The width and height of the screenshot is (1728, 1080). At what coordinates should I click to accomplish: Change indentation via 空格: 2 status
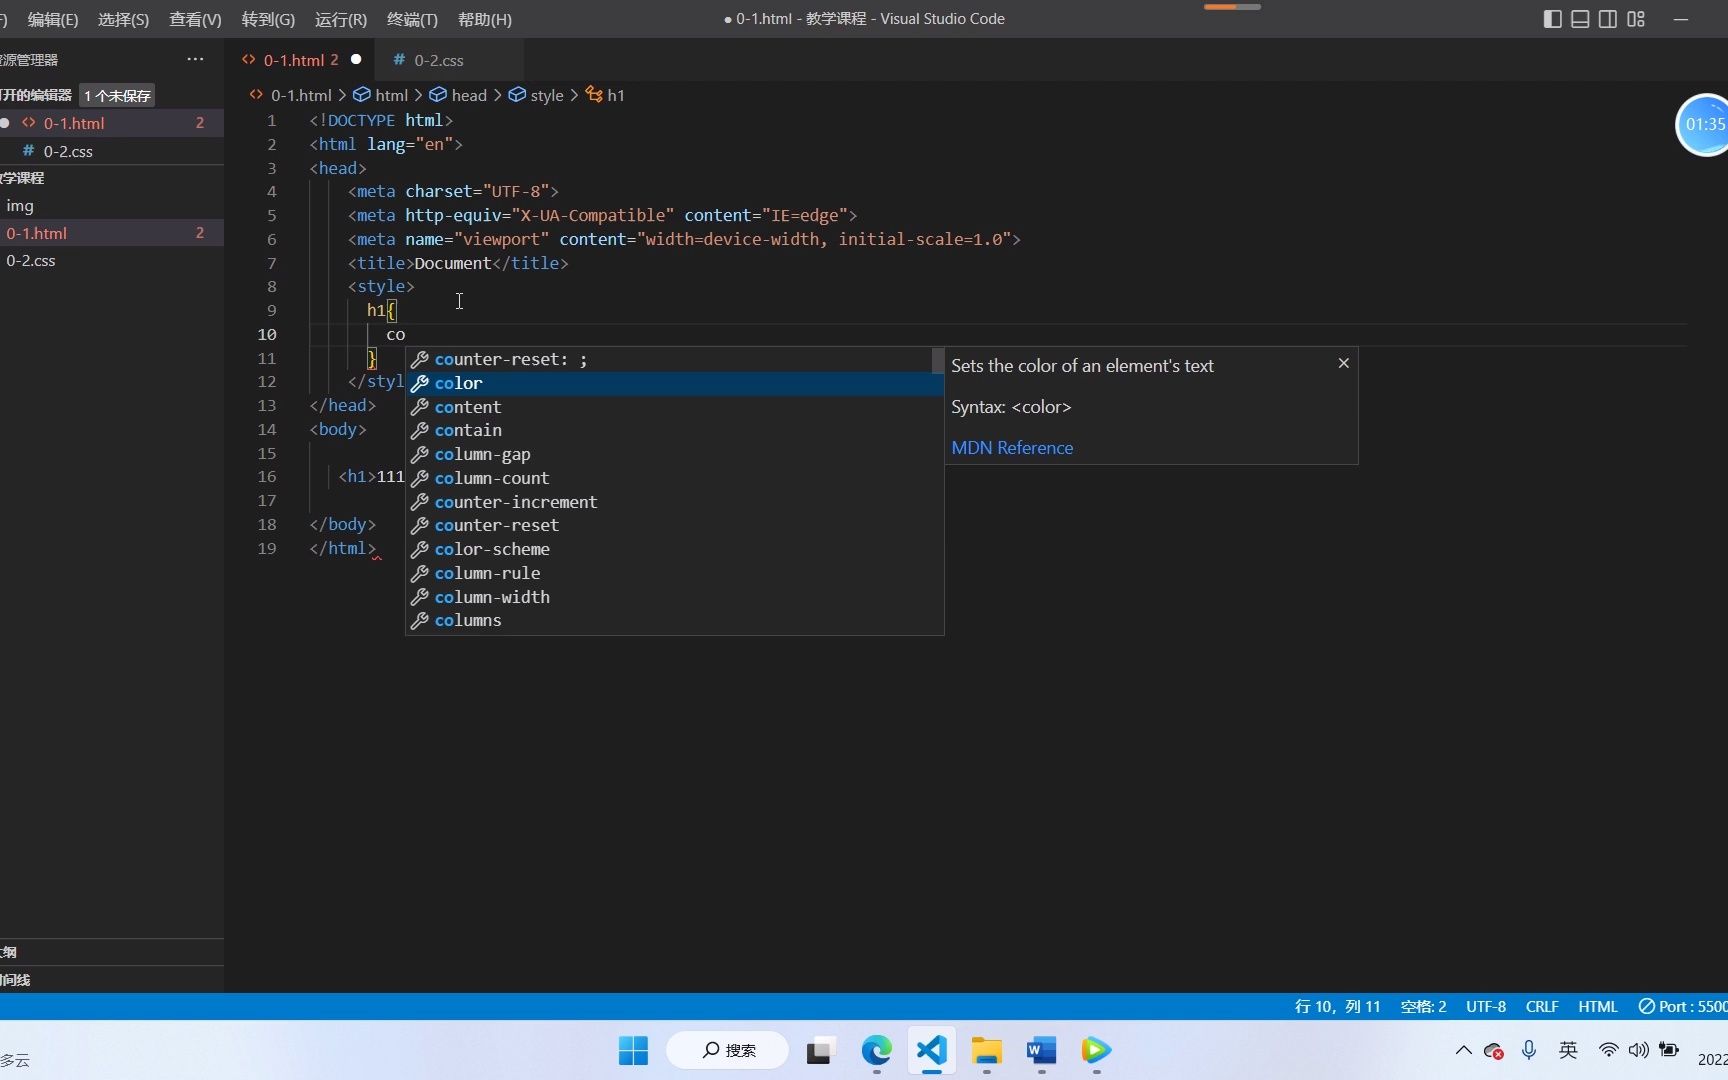click(x=1423, y=1007)
